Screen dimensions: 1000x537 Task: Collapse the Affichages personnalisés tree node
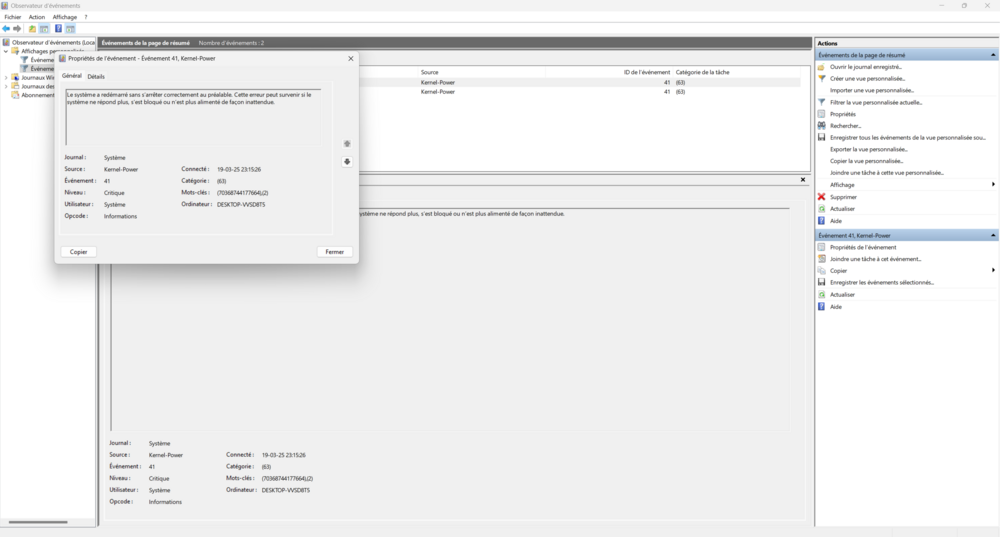coord(6,51)
